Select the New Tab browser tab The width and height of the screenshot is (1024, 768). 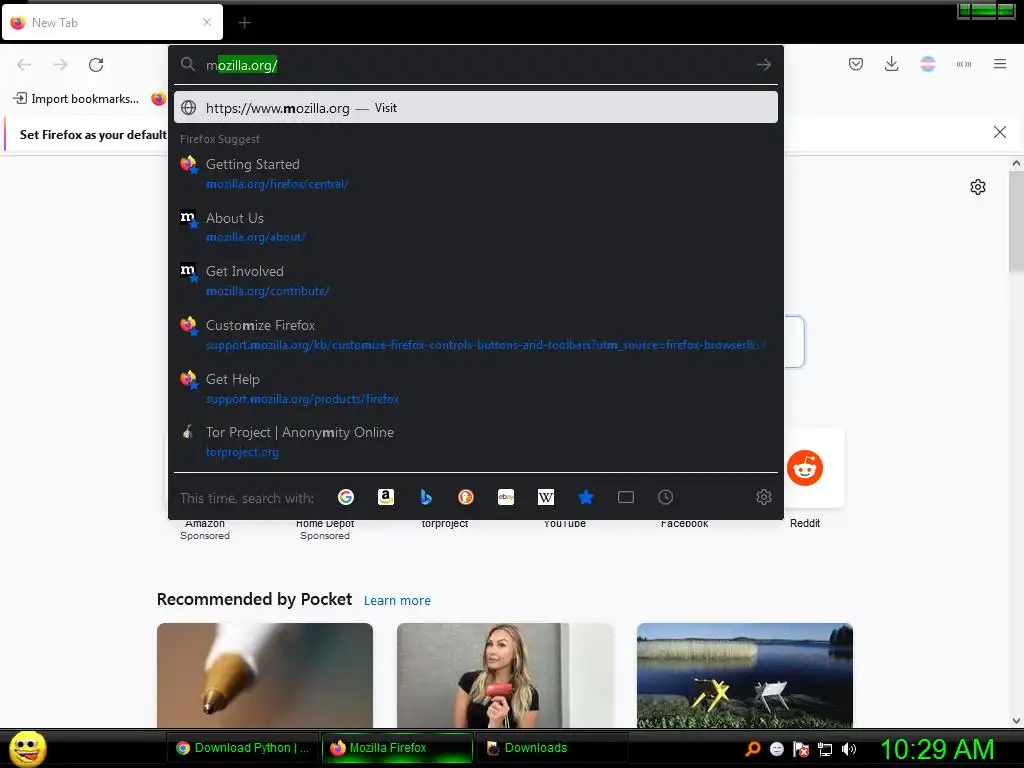tap(112, 22)
